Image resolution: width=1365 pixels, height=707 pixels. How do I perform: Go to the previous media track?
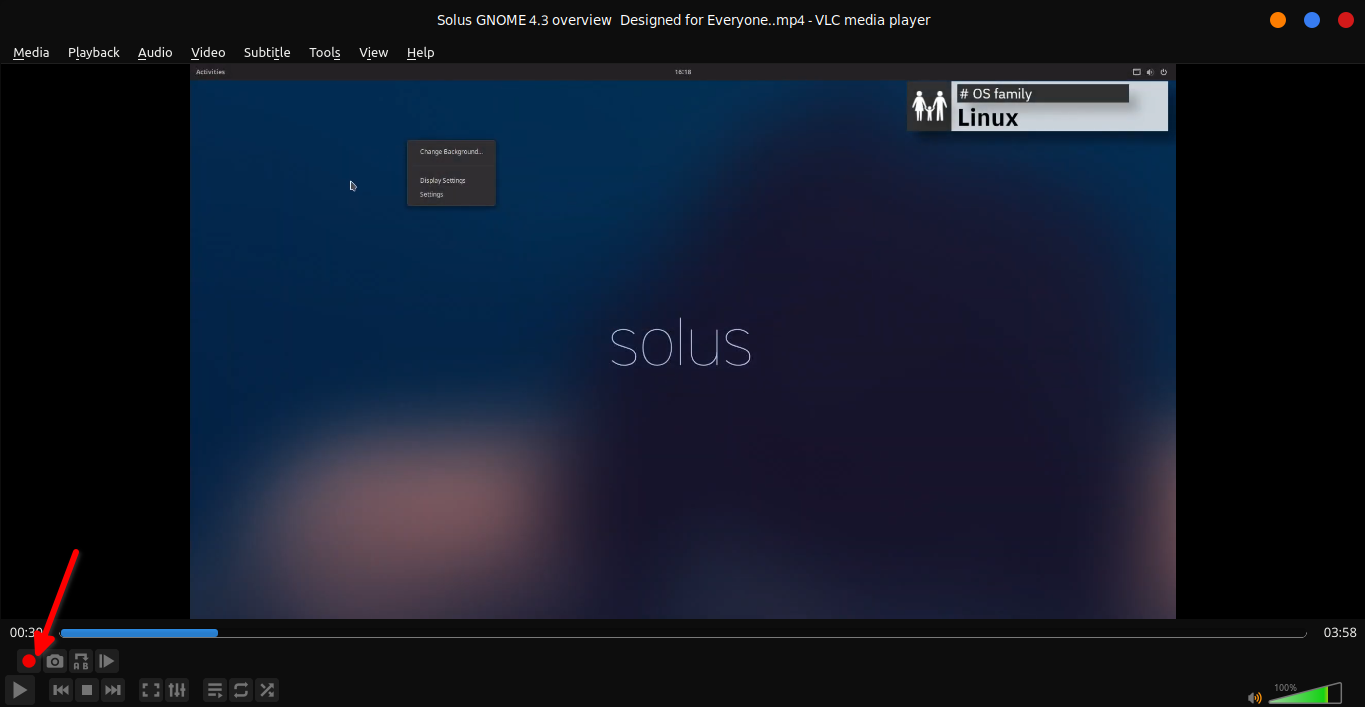[61, 690]
